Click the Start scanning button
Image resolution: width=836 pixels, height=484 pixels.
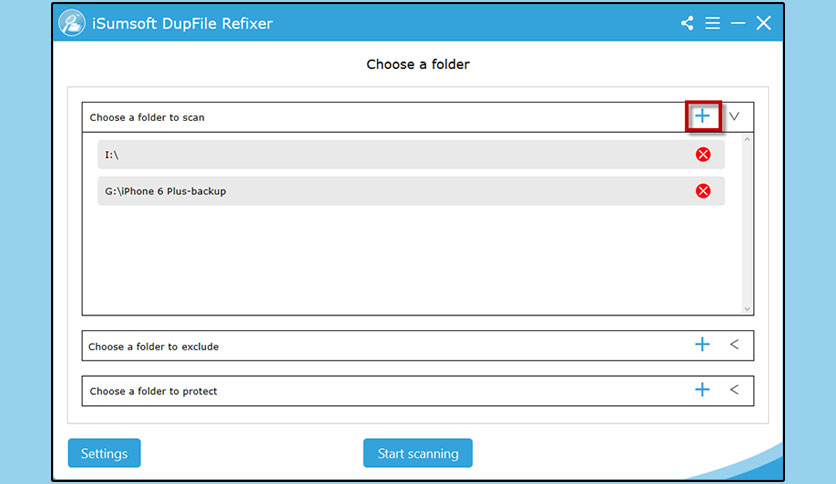417,453
